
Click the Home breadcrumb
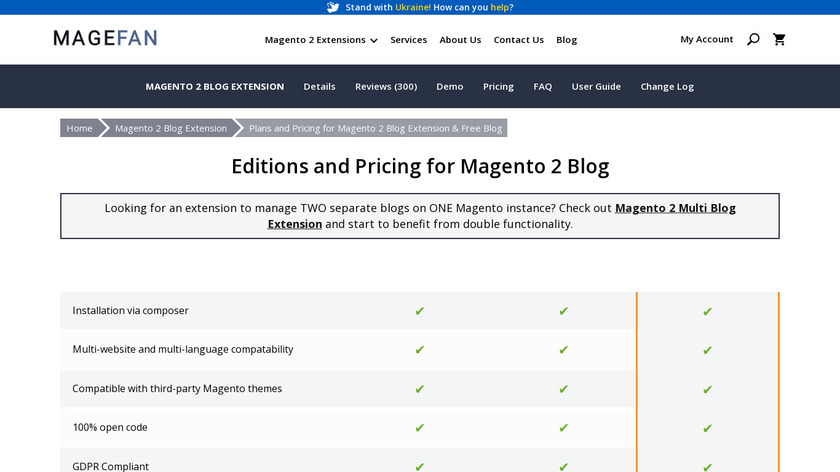point(79,128)
